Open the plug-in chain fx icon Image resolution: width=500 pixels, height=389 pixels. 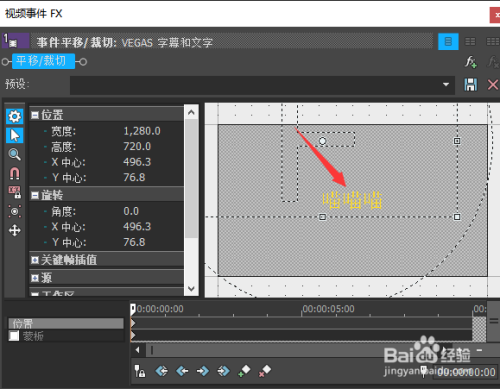(471, 62)
